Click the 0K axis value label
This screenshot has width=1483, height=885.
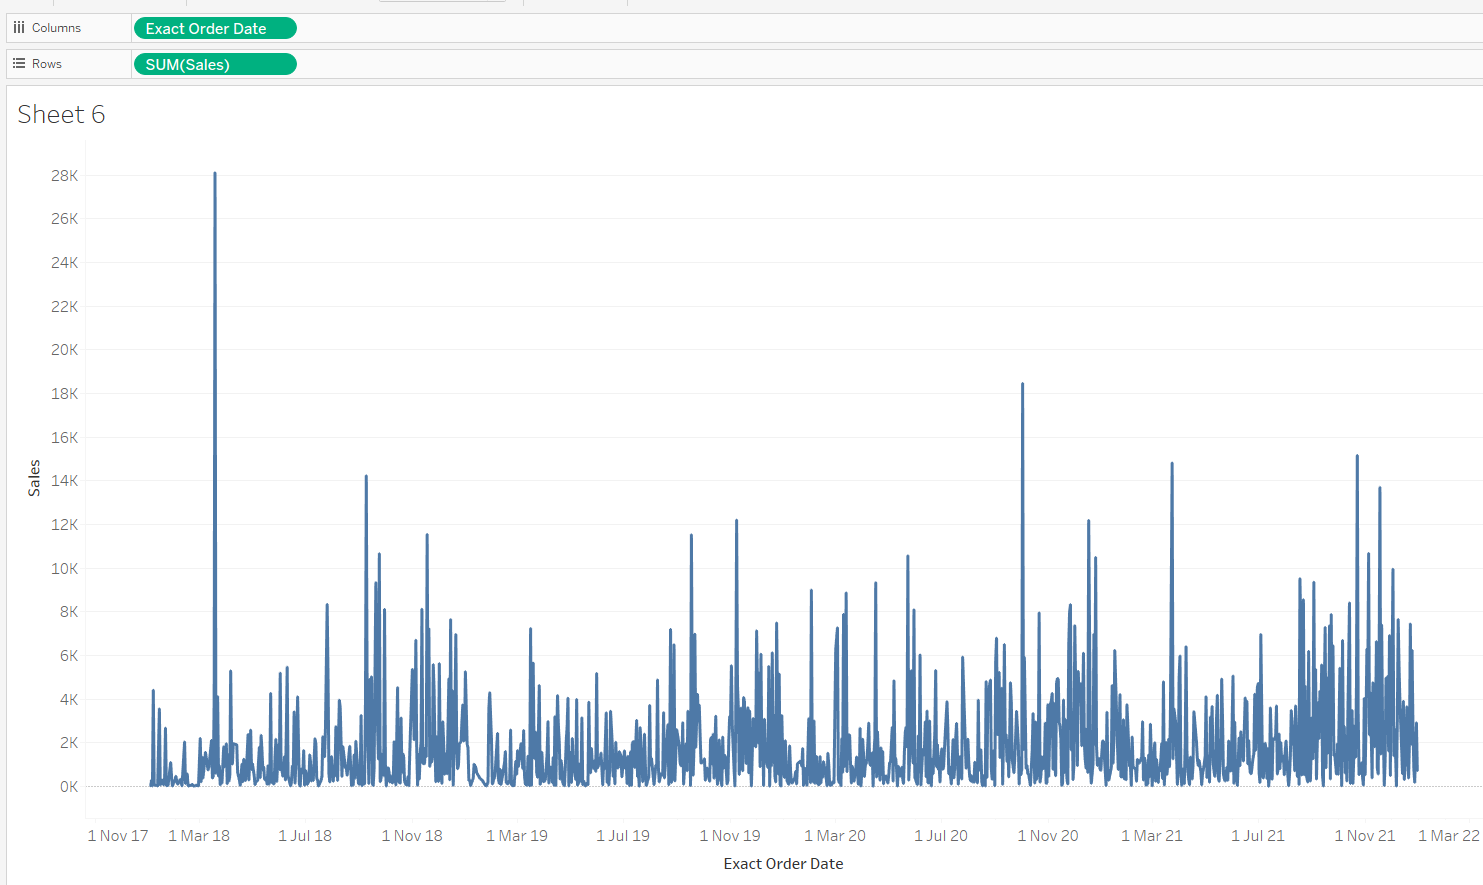pyautogui.click(x=69, y=787)
